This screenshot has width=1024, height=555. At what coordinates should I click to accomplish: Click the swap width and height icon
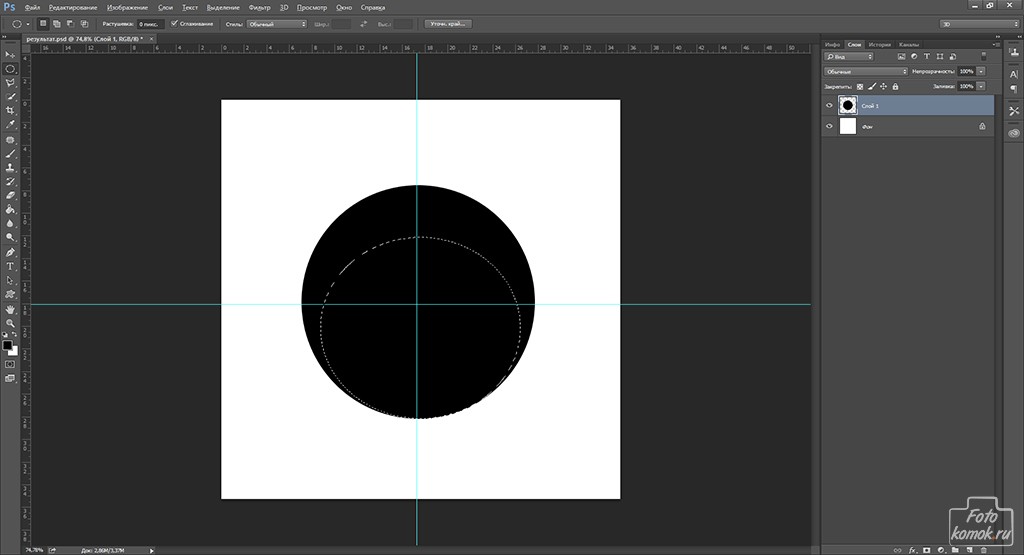coord(363,24)
